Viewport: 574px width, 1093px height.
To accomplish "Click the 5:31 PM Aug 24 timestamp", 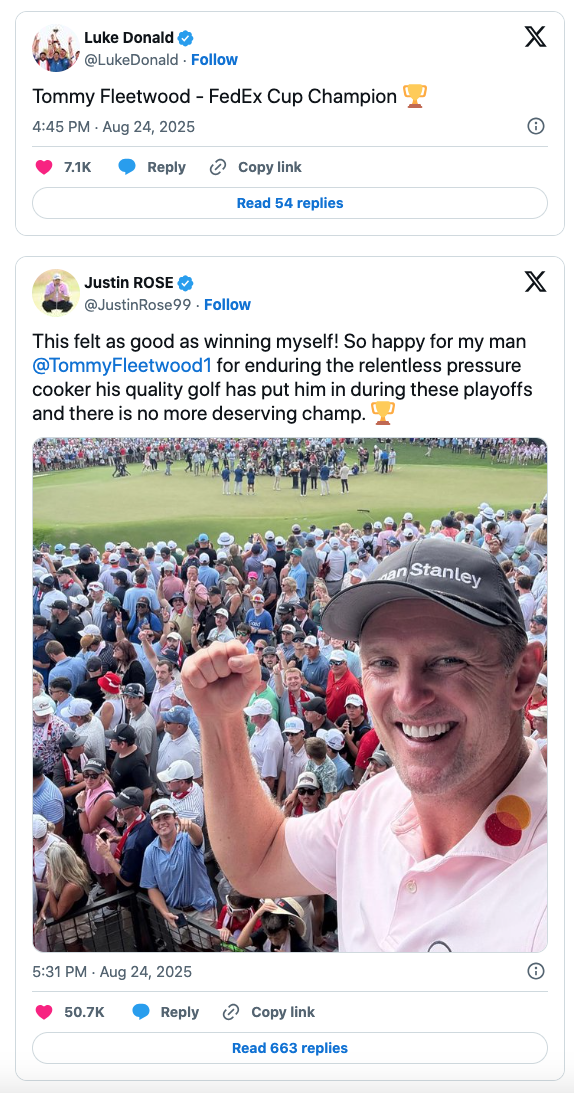I will (112, 972).
